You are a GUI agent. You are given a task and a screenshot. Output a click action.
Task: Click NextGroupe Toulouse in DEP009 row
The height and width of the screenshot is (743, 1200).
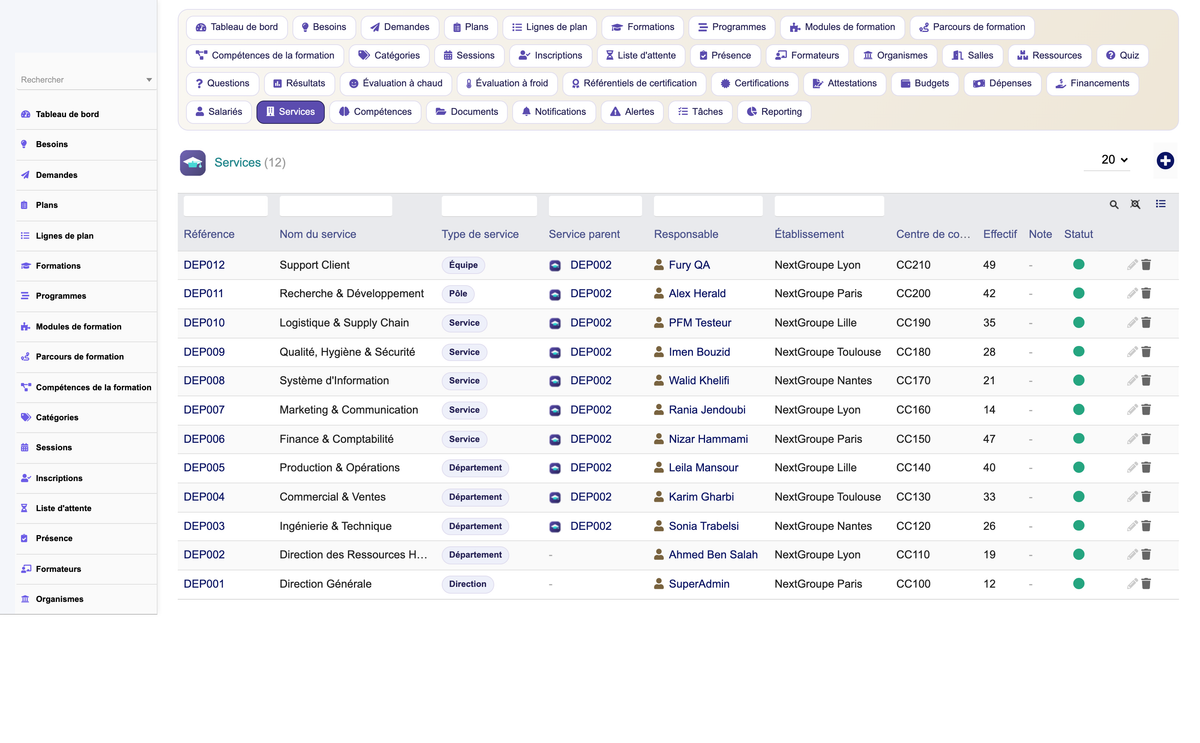click(828, 352)
